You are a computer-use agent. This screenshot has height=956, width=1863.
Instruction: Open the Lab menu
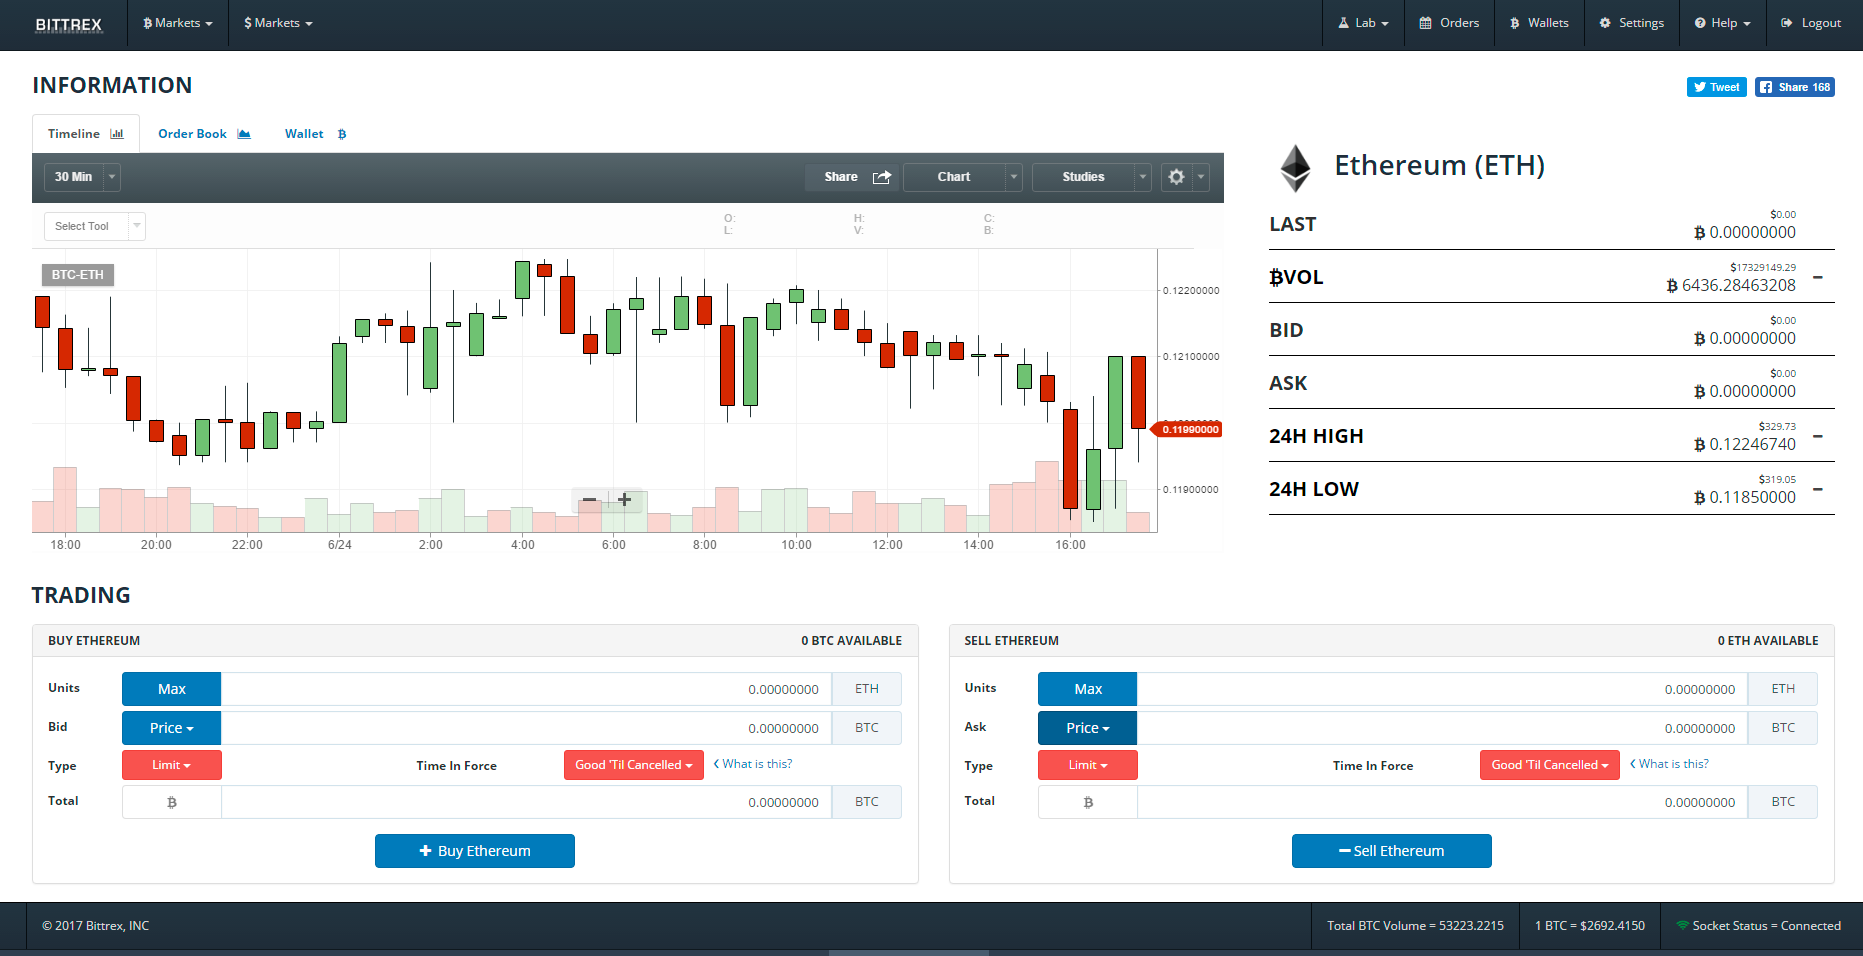click(1363, 23)
